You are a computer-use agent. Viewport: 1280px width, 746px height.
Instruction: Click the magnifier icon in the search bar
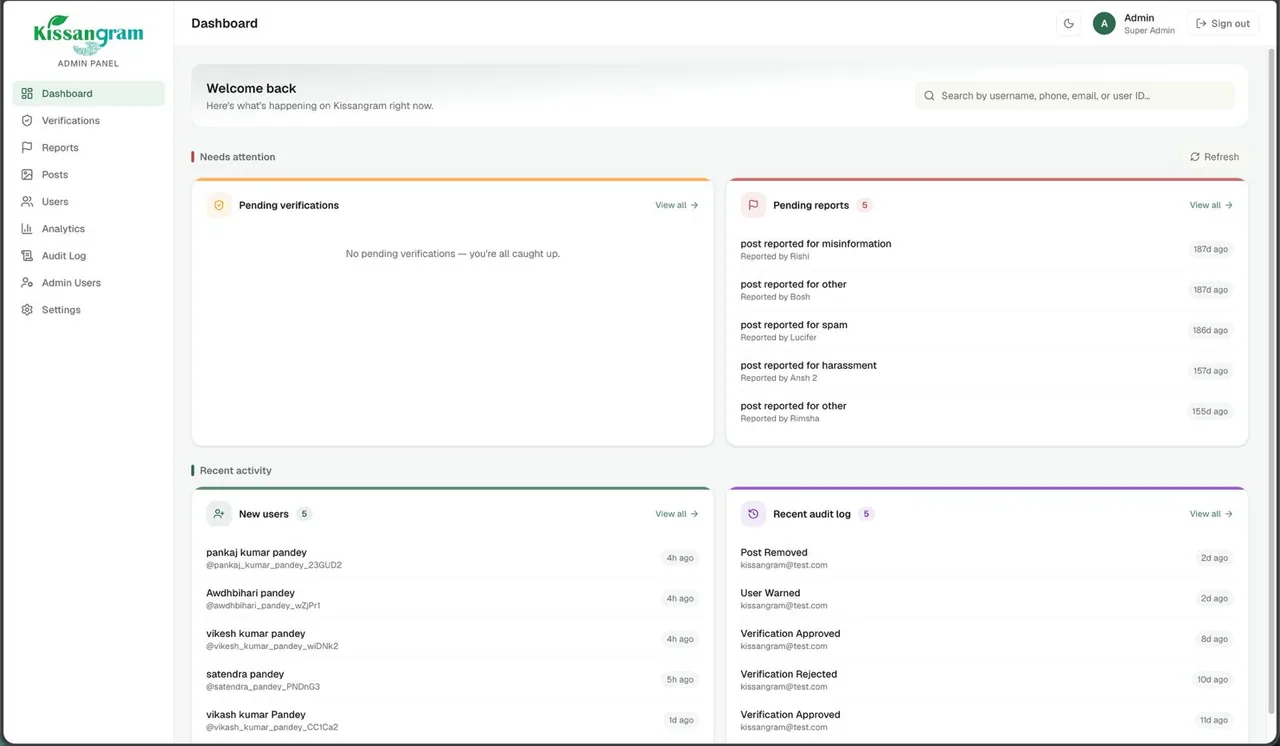(x=930, y=96)
